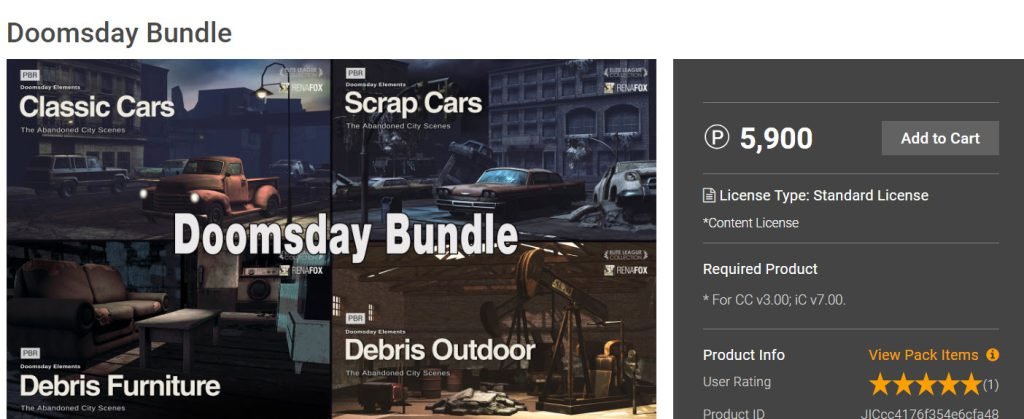Select the Debris Furniture pack image
1024x419 pixels.
[x=168, y=330]
